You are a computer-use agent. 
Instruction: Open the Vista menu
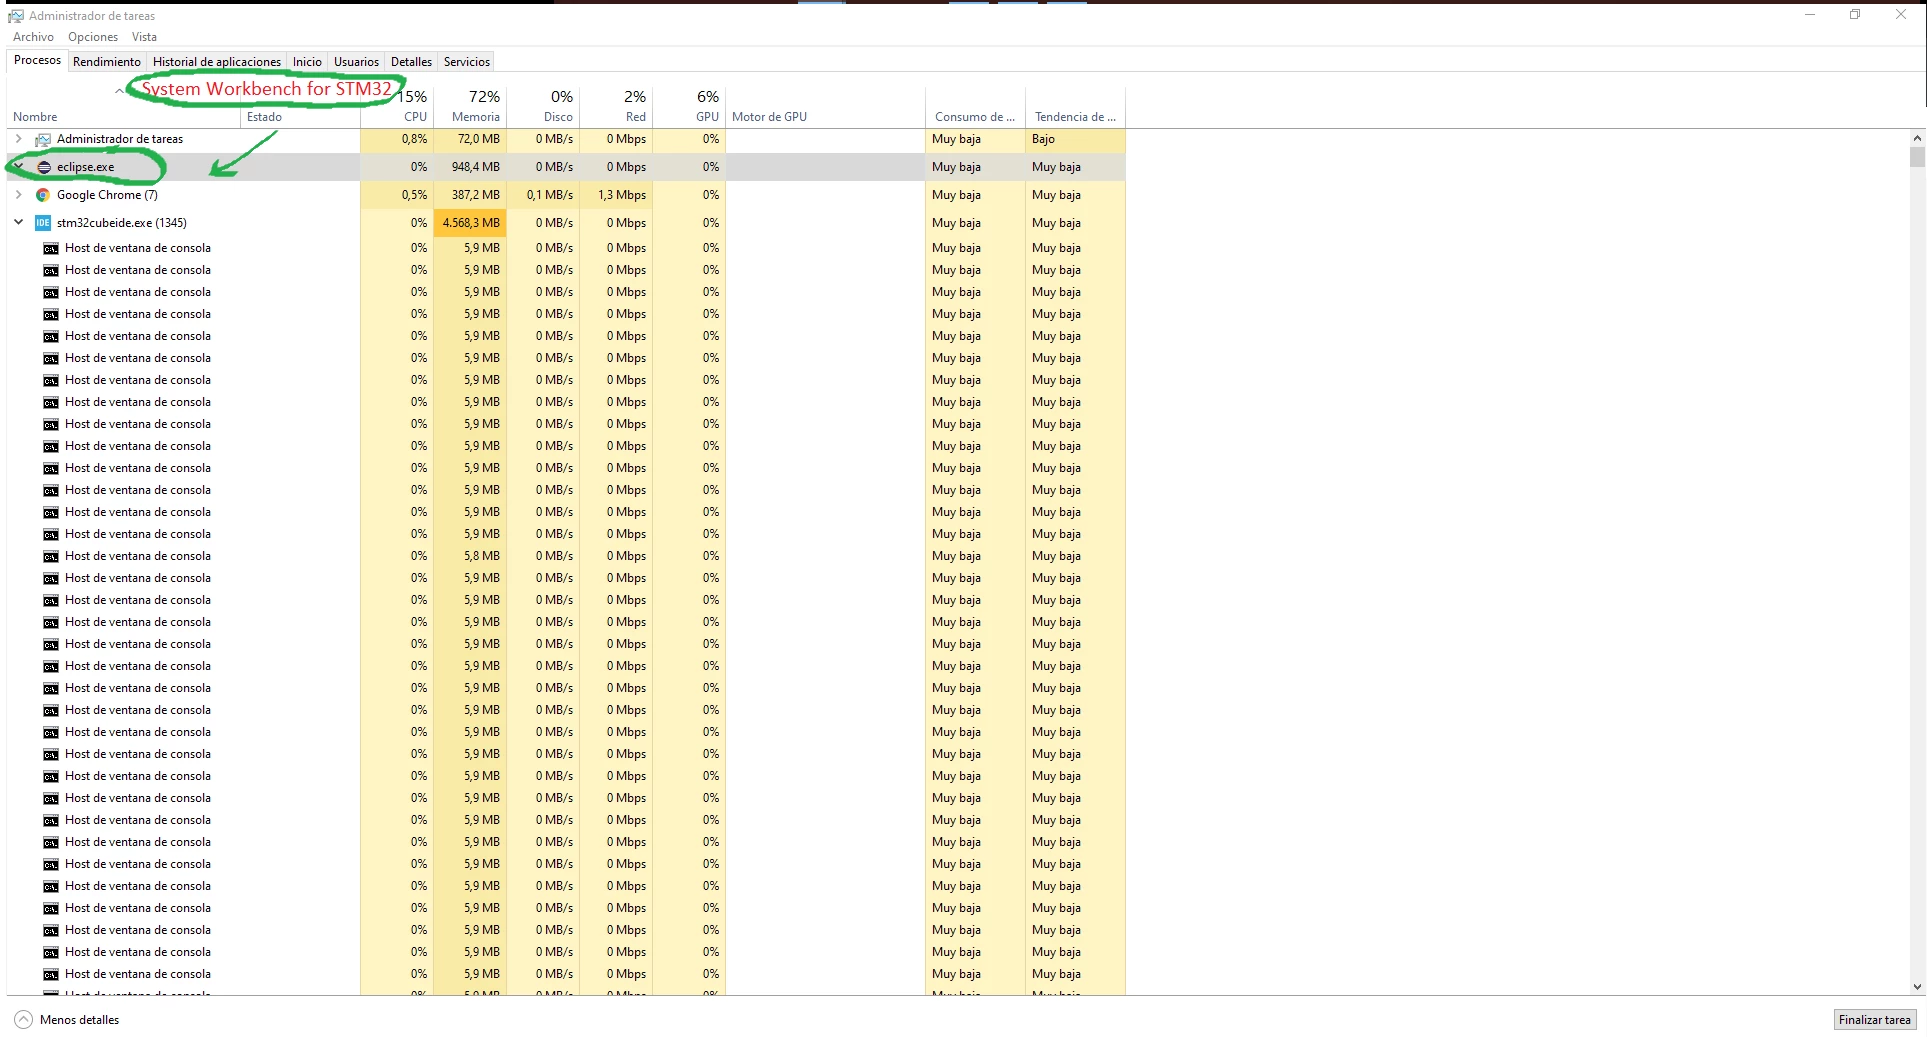[x=144, y=37]
